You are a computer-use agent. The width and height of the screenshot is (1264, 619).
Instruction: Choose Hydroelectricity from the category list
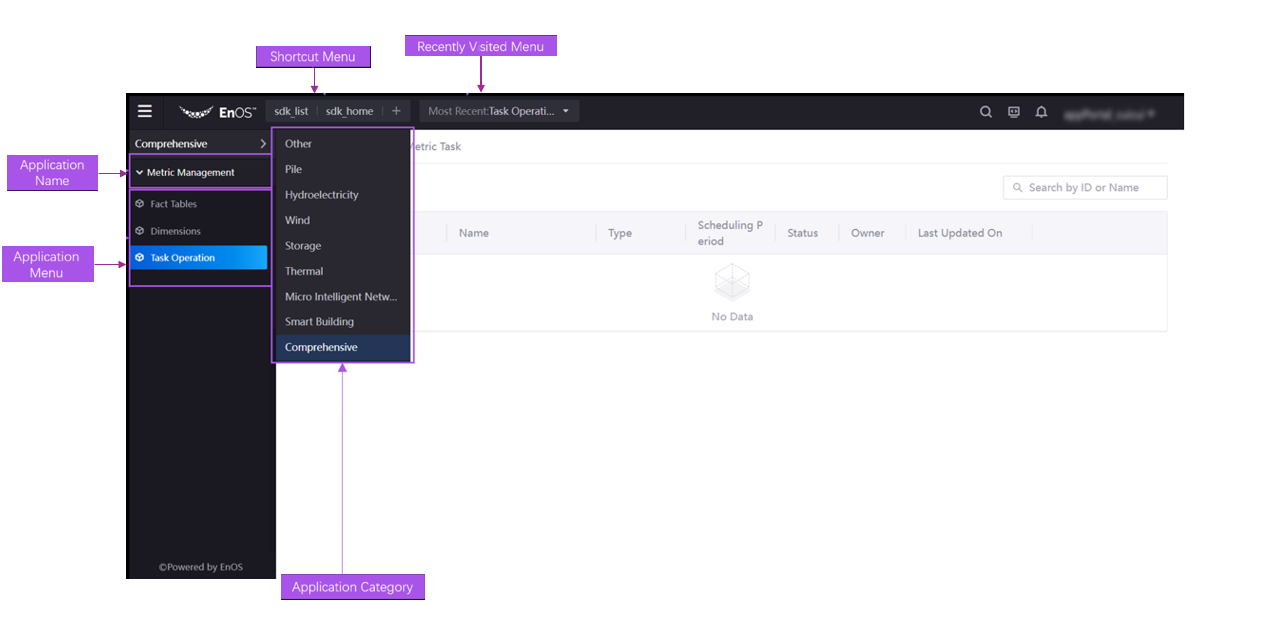tap(321, 195)
